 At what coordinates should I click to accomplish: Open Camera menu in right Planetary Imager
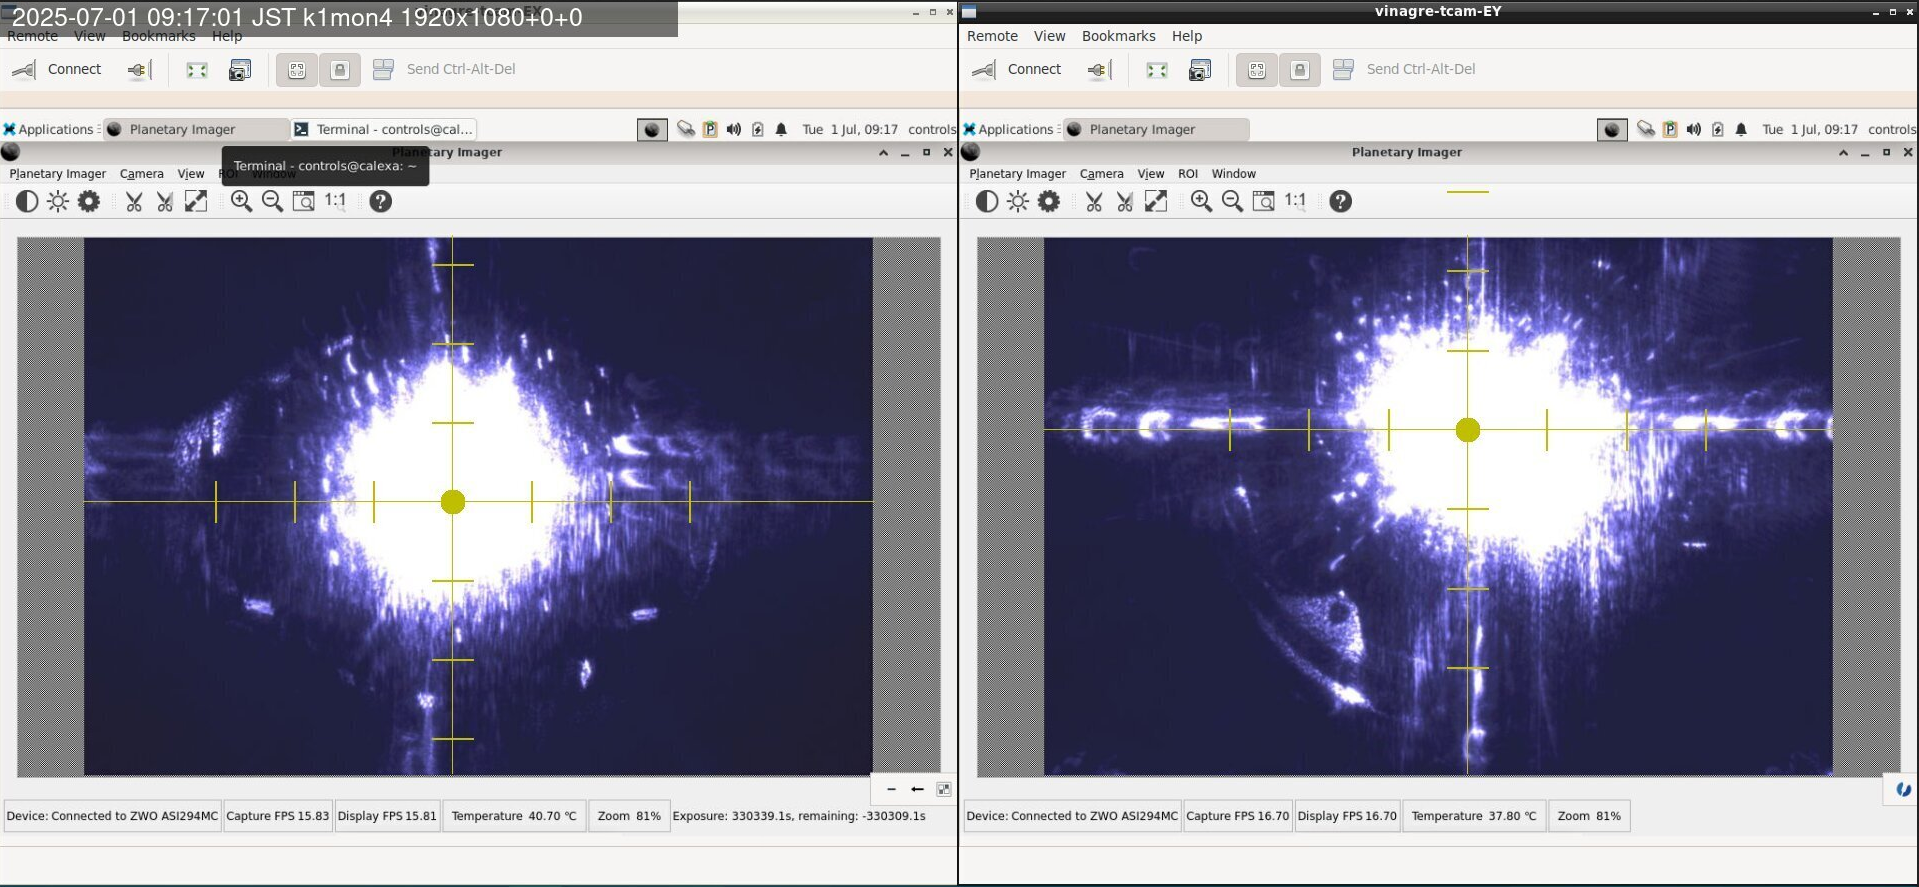(1101, 174)
